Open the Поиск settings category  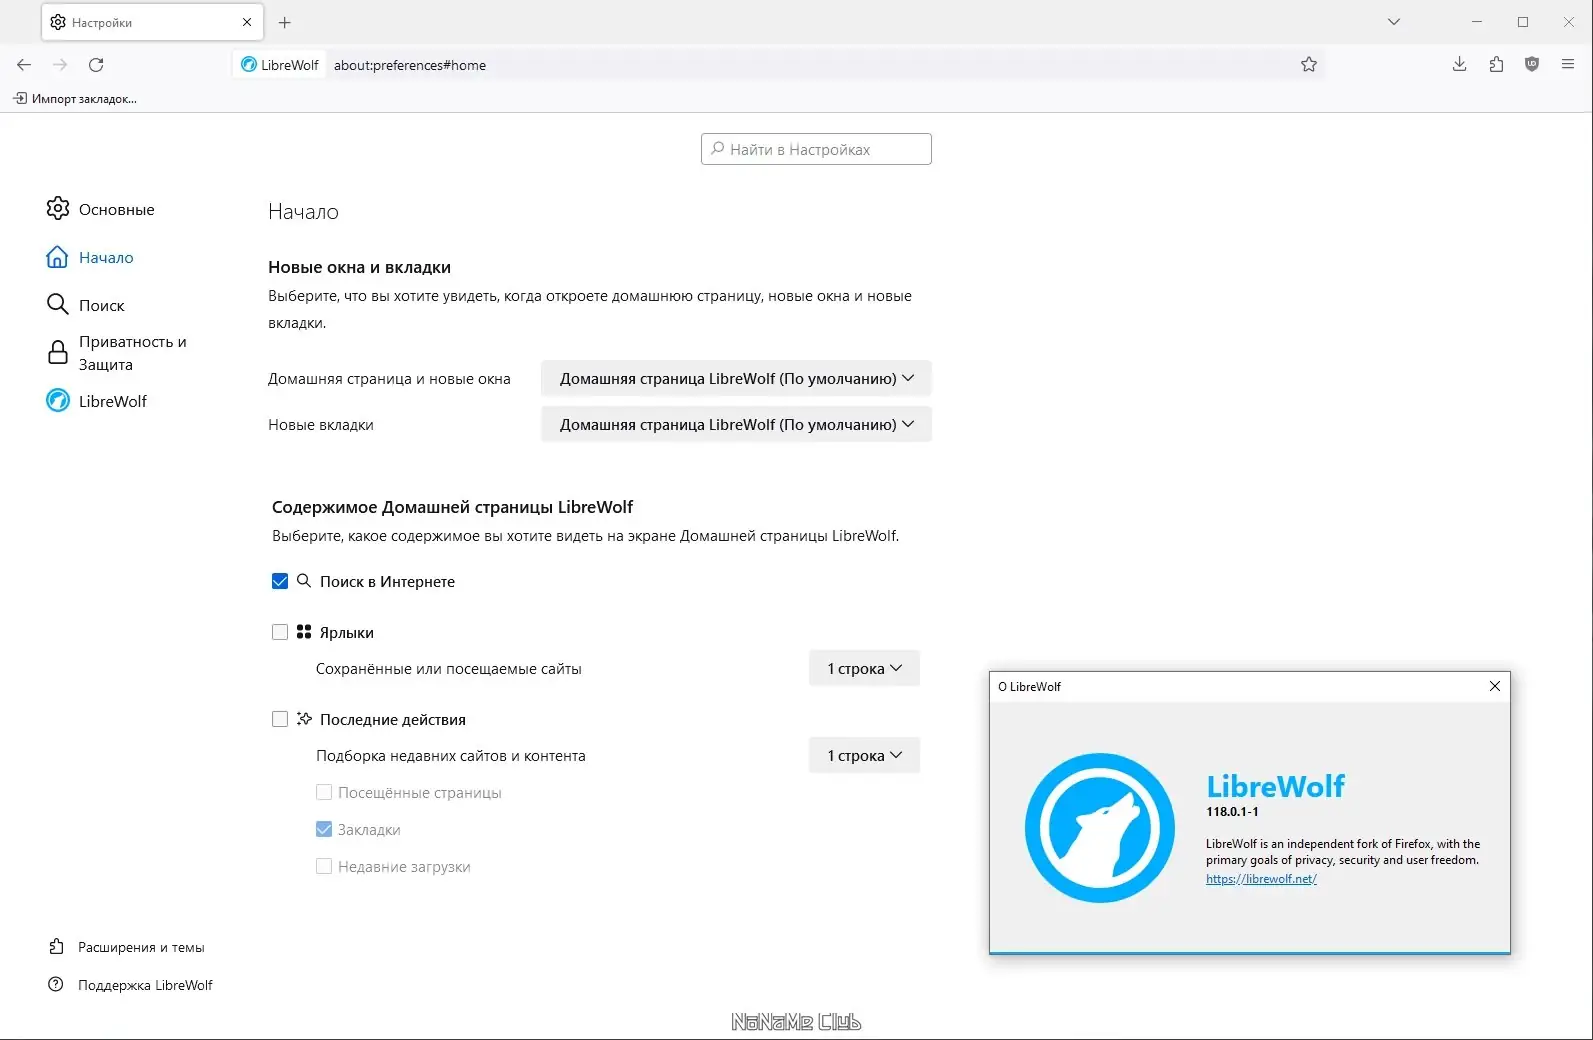click(86, 305)
